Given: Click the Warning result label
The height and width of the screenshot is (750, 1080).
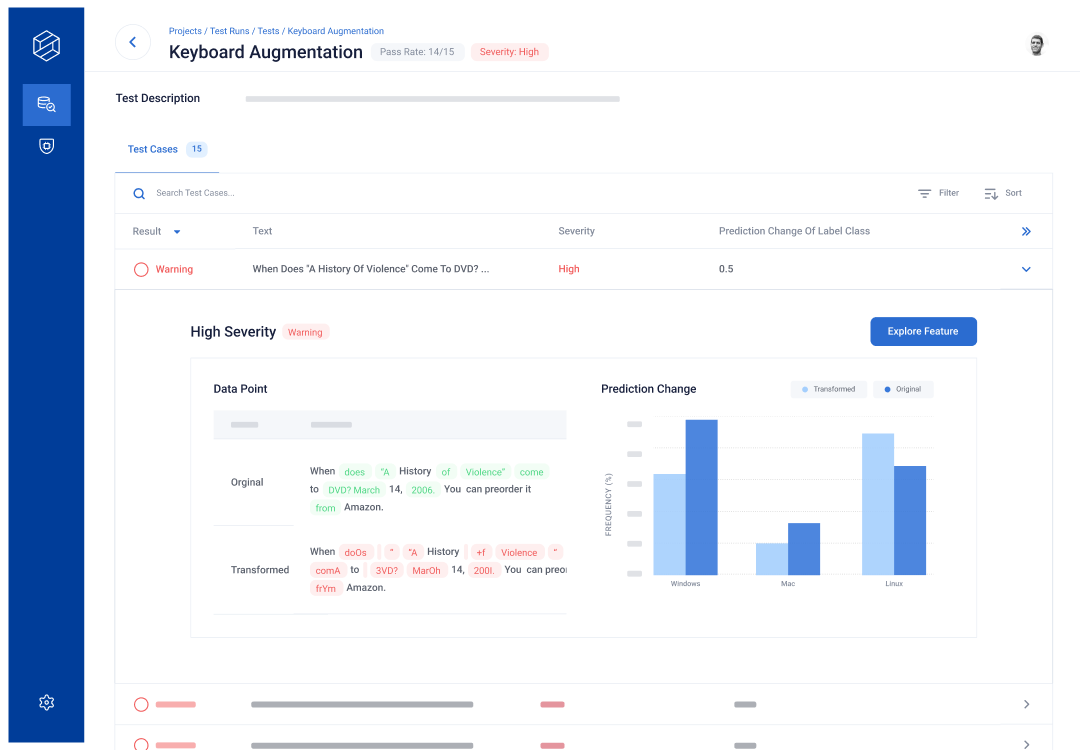Looking at the screenshot, I should coord(174,269).
